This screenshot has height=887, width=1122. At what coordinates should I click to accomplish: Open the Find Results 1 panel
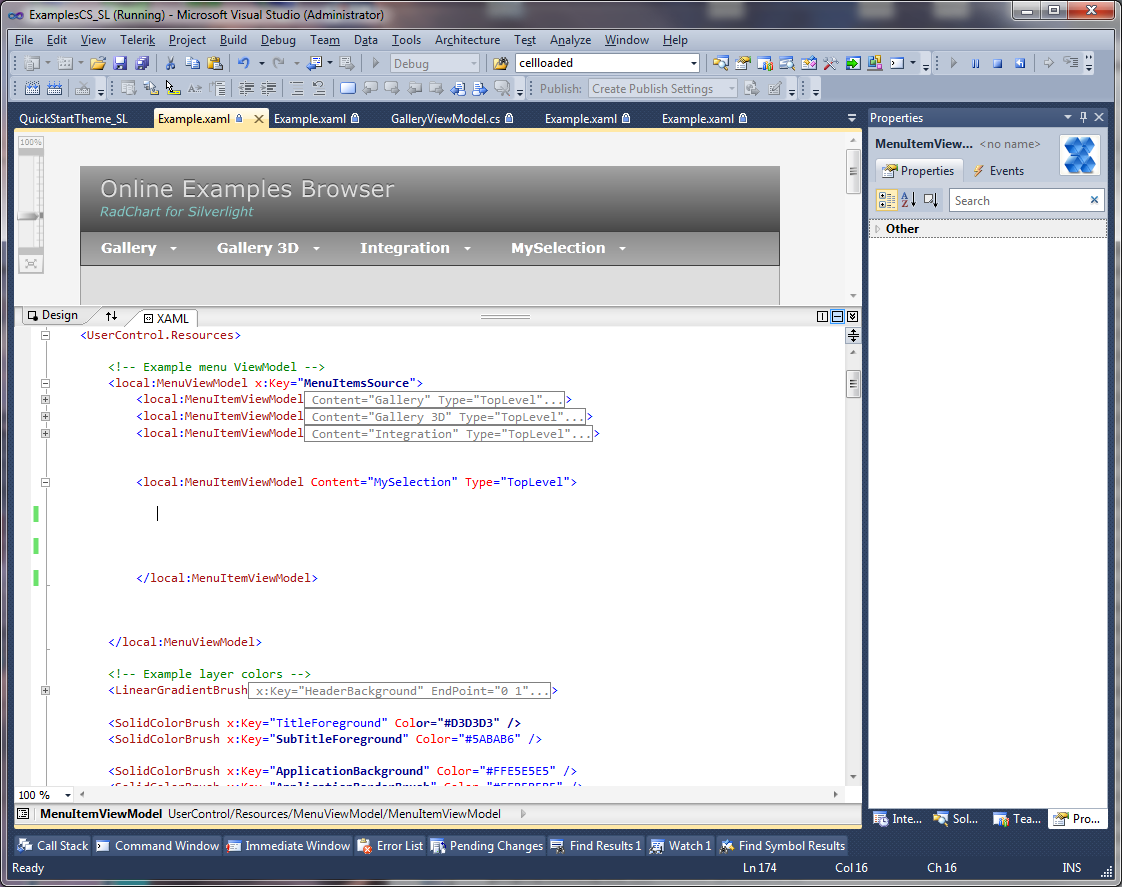click(x=596, y=846)
